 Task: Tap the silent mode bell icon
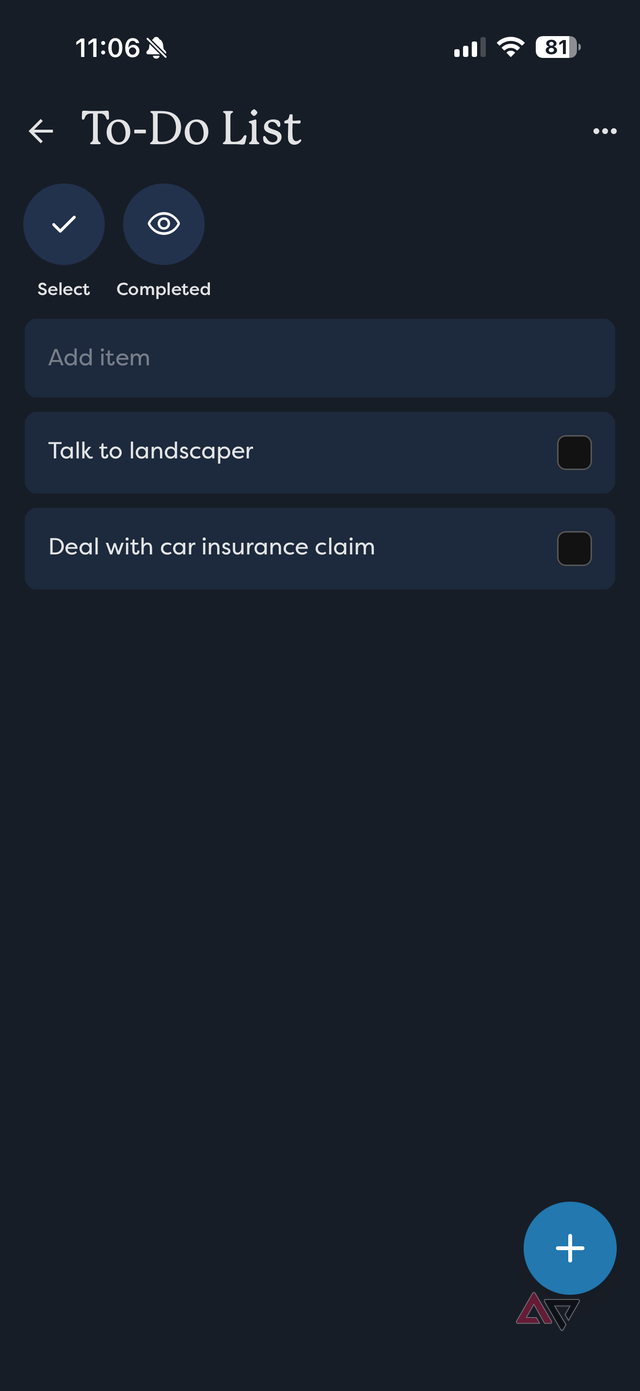(x=156, y=48)
